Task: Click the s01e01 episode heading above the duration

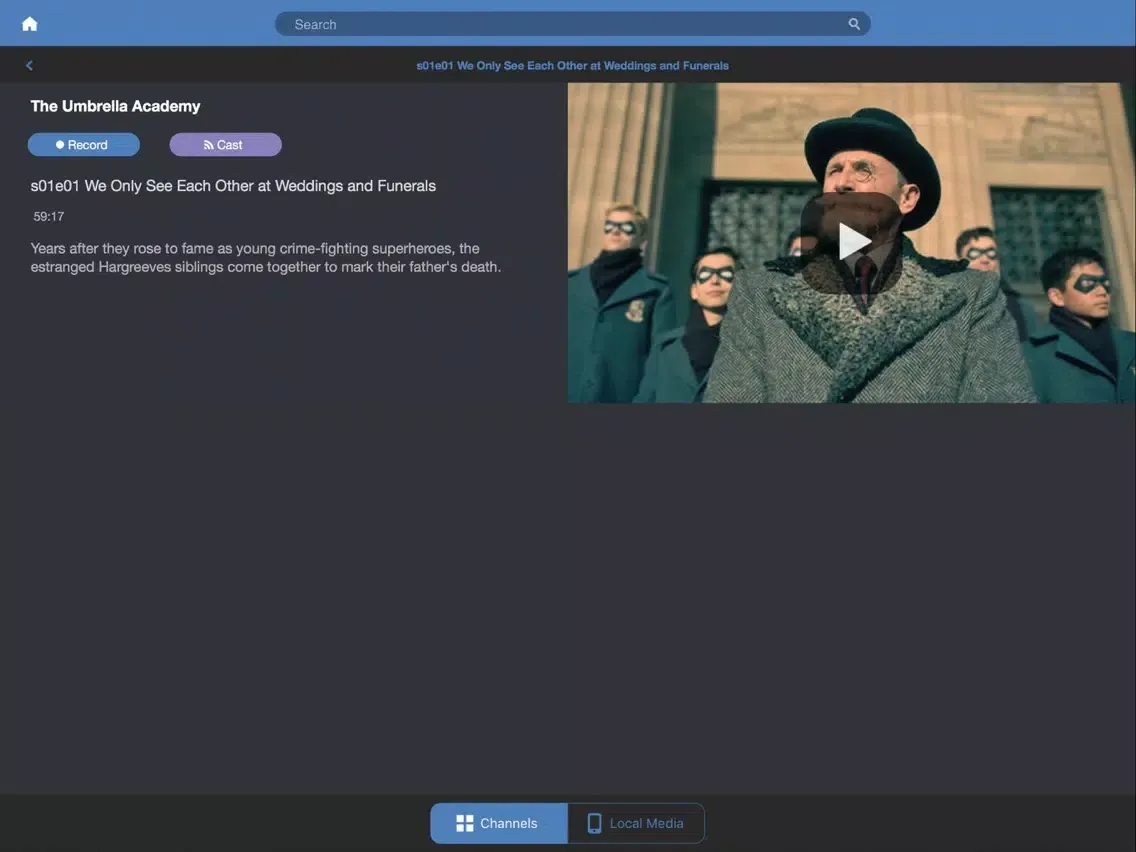Action: pos(233,186)
